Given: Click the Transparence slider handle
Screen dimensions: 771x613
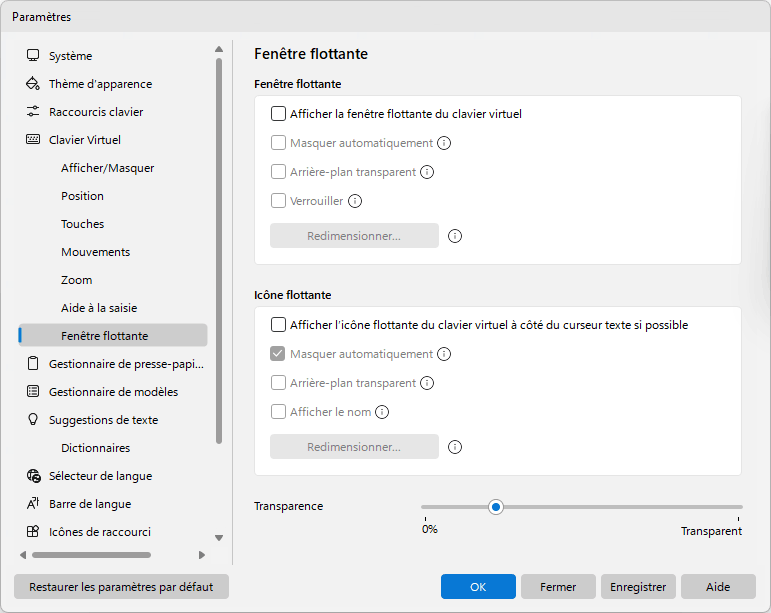Looking at the screenshot, I should pos(496,507).
